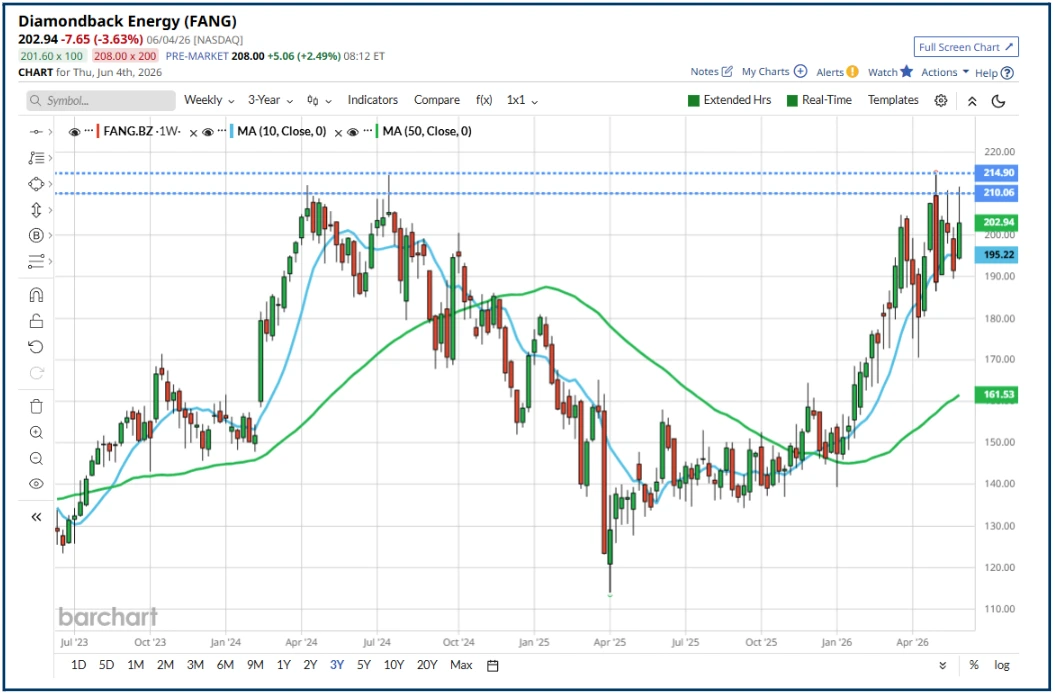Open the Fibonacci lines tool icon
This screenshot has width=1055, height=693.
(x=36, y=261)
